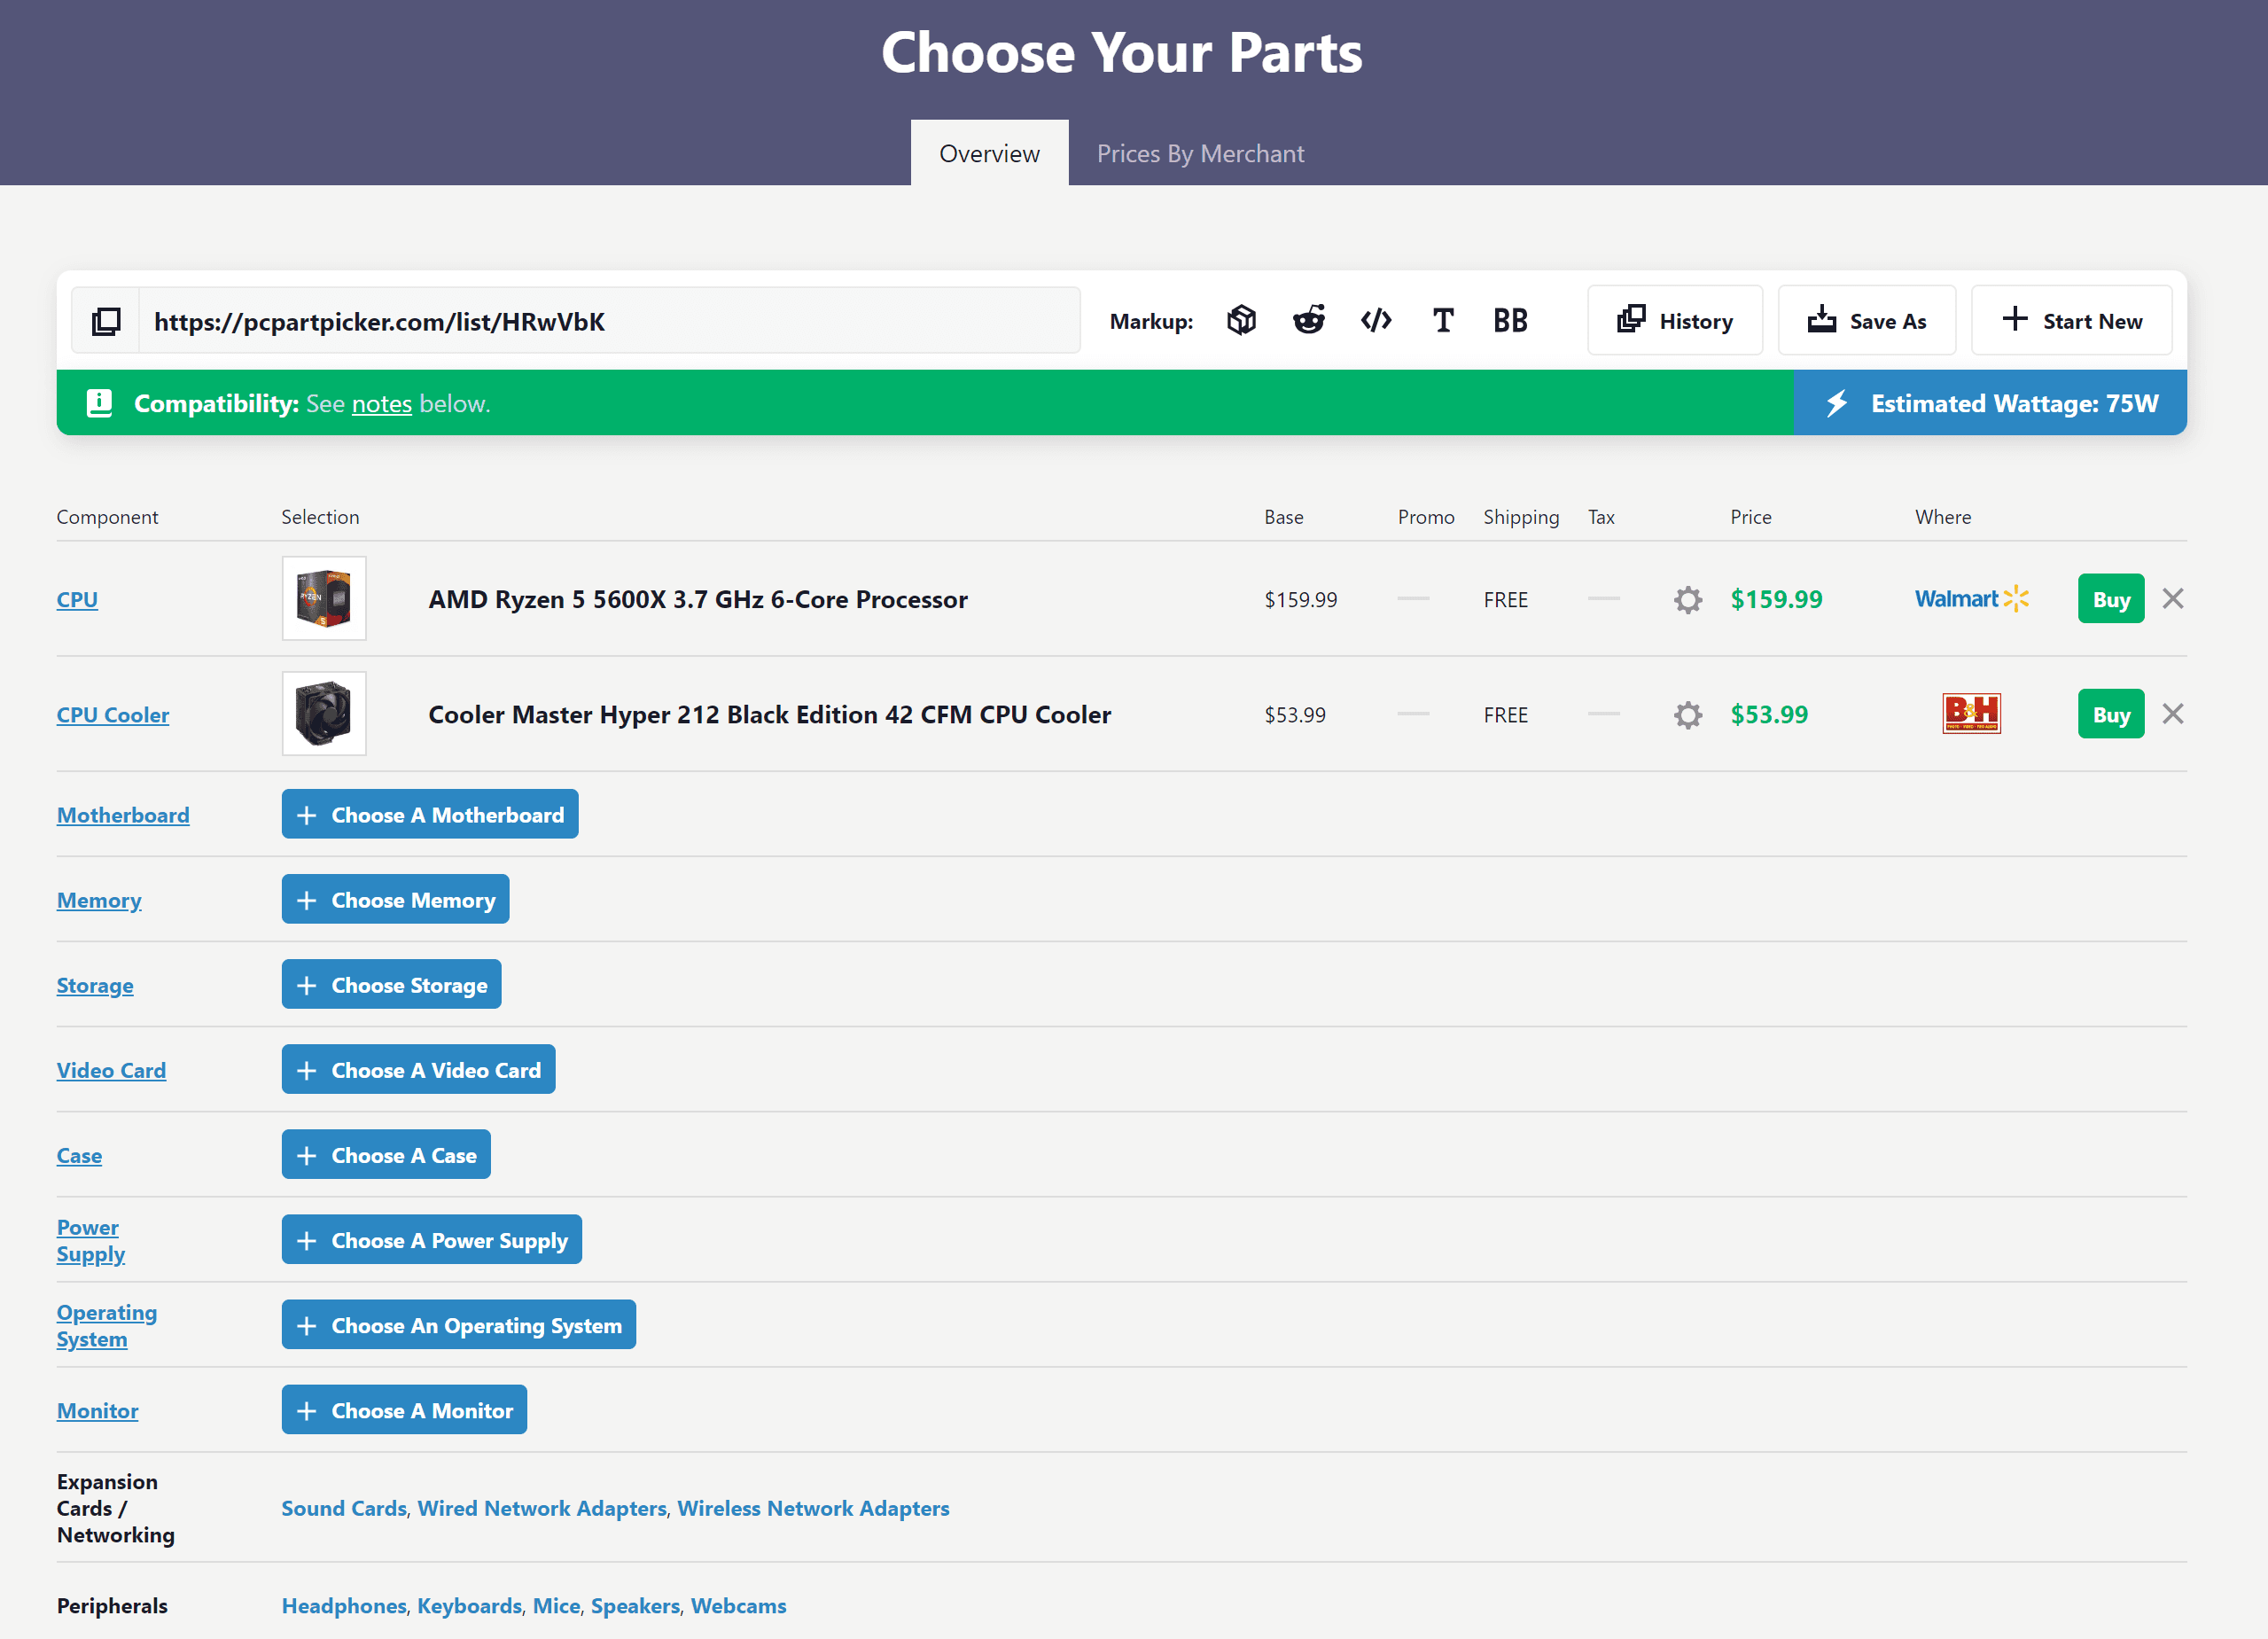Viewport: 2268px width, 1639px height.
Task: Open compatibility notes
Action: (x=381, y=403)
